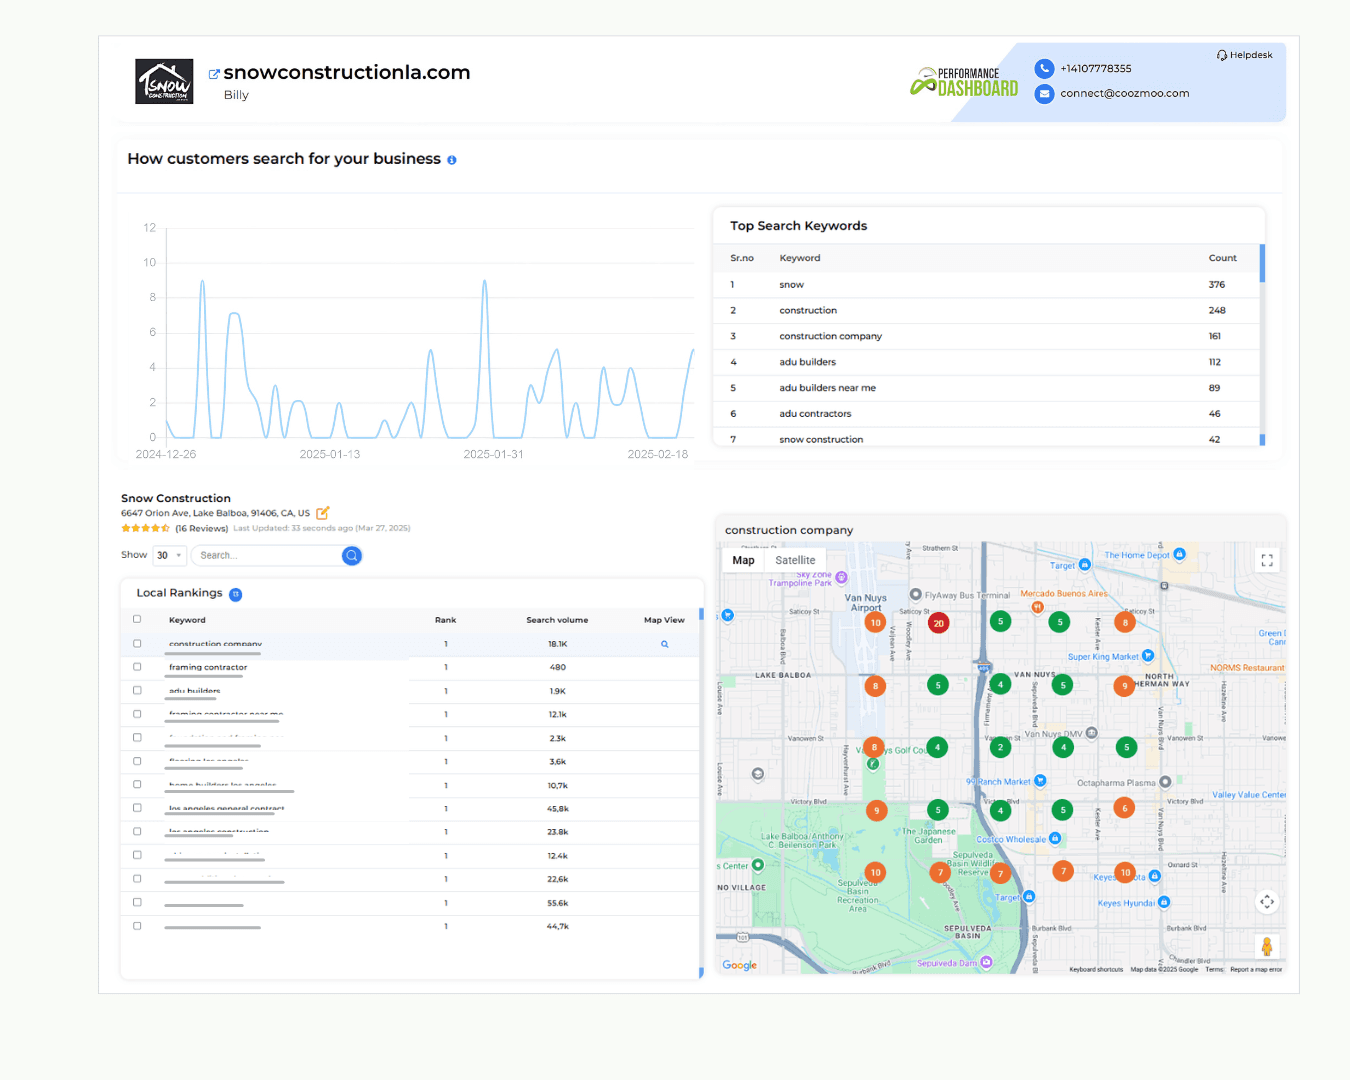Viewport: 1350px width, 1080px height.
Task: Click the Helpdesk headset icon
Action: click(1222, 55)
